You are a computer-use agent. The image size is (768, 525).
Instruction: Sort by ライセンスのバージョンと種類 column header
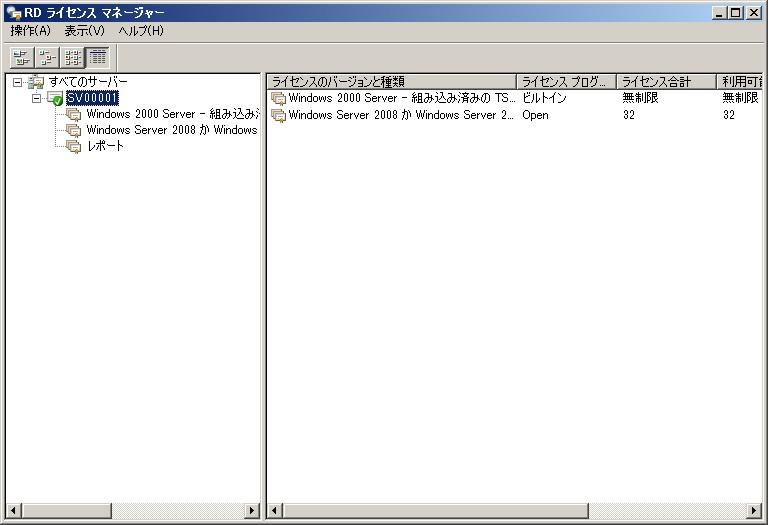pyautogui.click(x=392, y=82)
